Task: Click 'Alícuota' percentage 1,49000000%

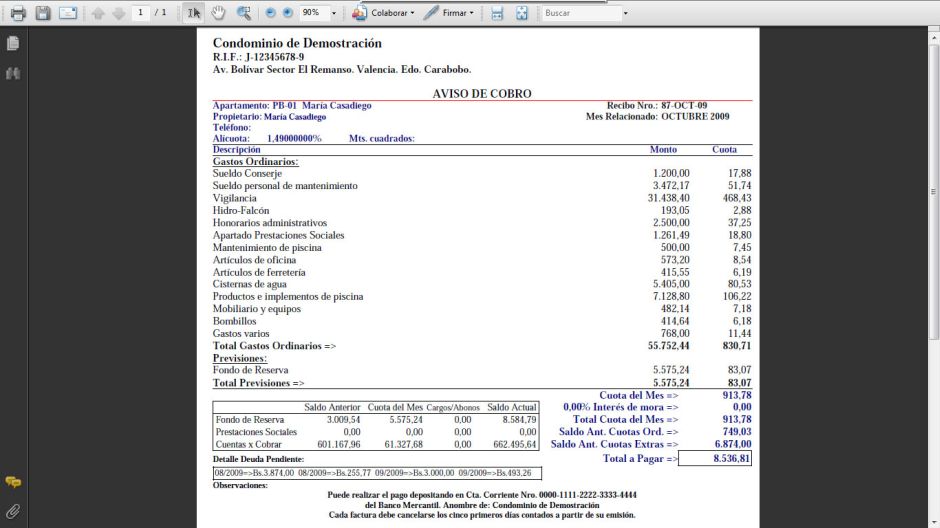Action: [294, 138]
